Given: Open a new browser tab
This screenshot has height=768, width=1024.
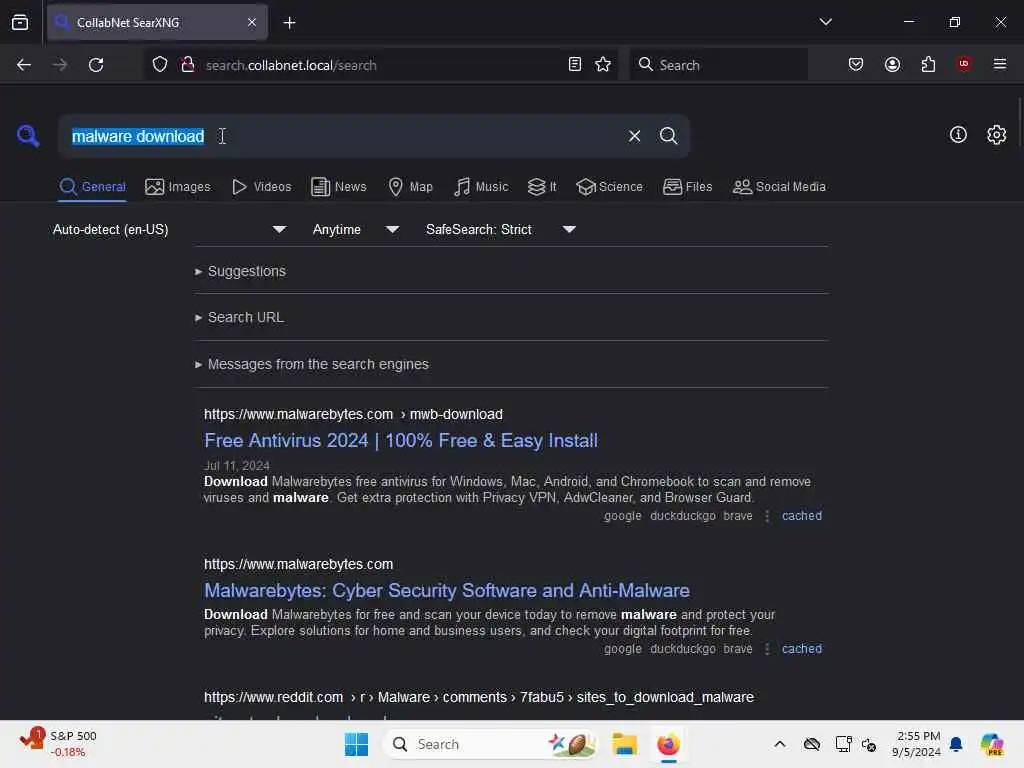Looking at the screenshot, I should click(289, 23).
